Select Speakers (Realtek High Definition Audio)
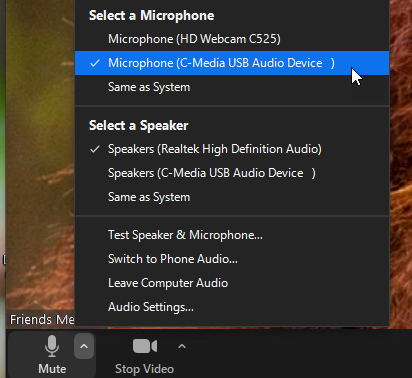This screenshot has height=378, width=412. [x=232, y=149]
